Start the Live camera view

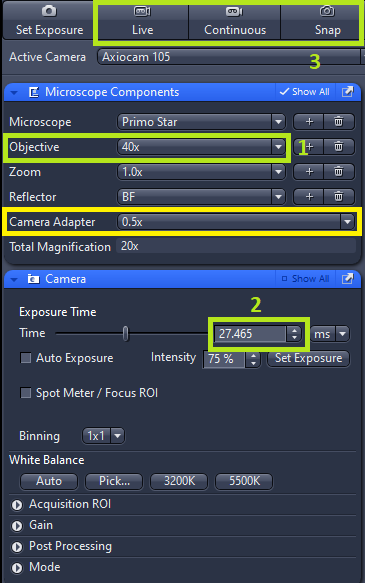(143, 21)
